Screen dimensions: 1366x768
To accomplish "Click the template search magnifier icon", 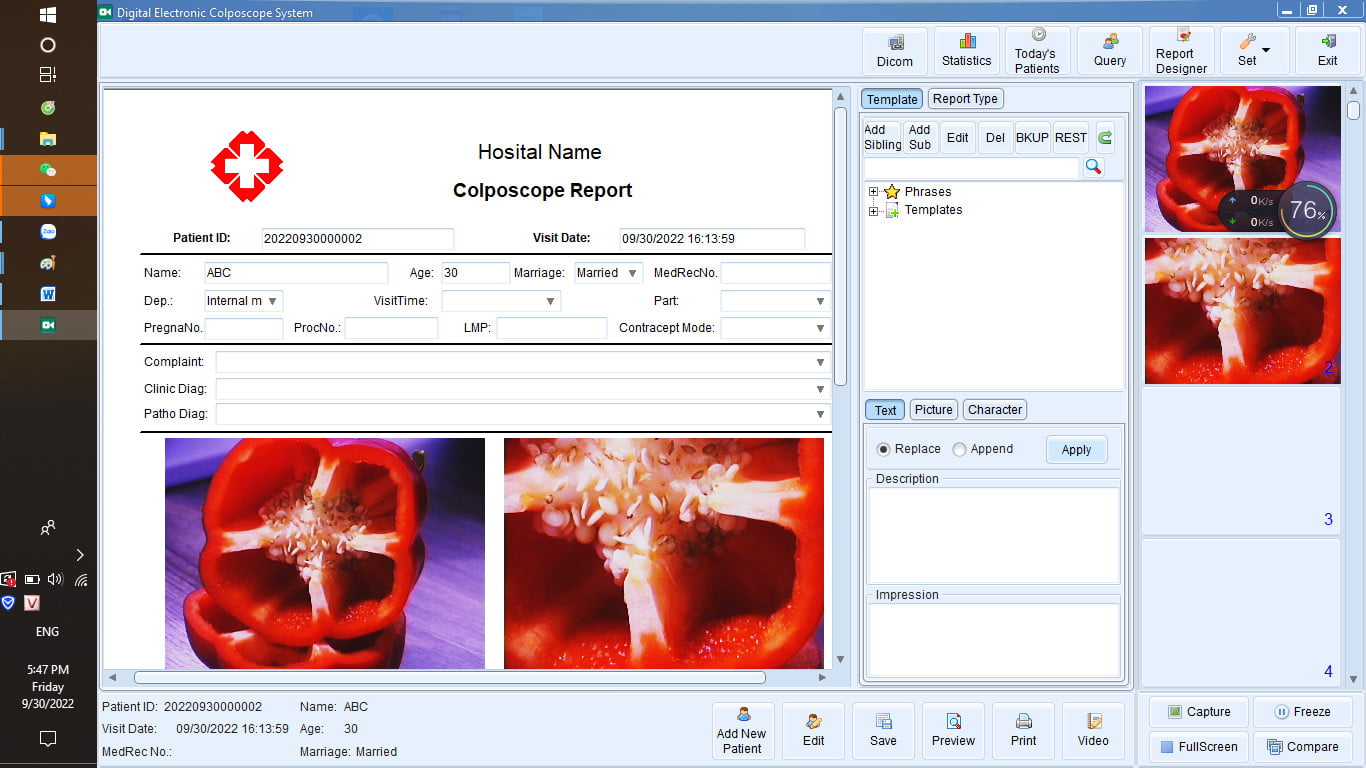I will tap(1093, 167).
